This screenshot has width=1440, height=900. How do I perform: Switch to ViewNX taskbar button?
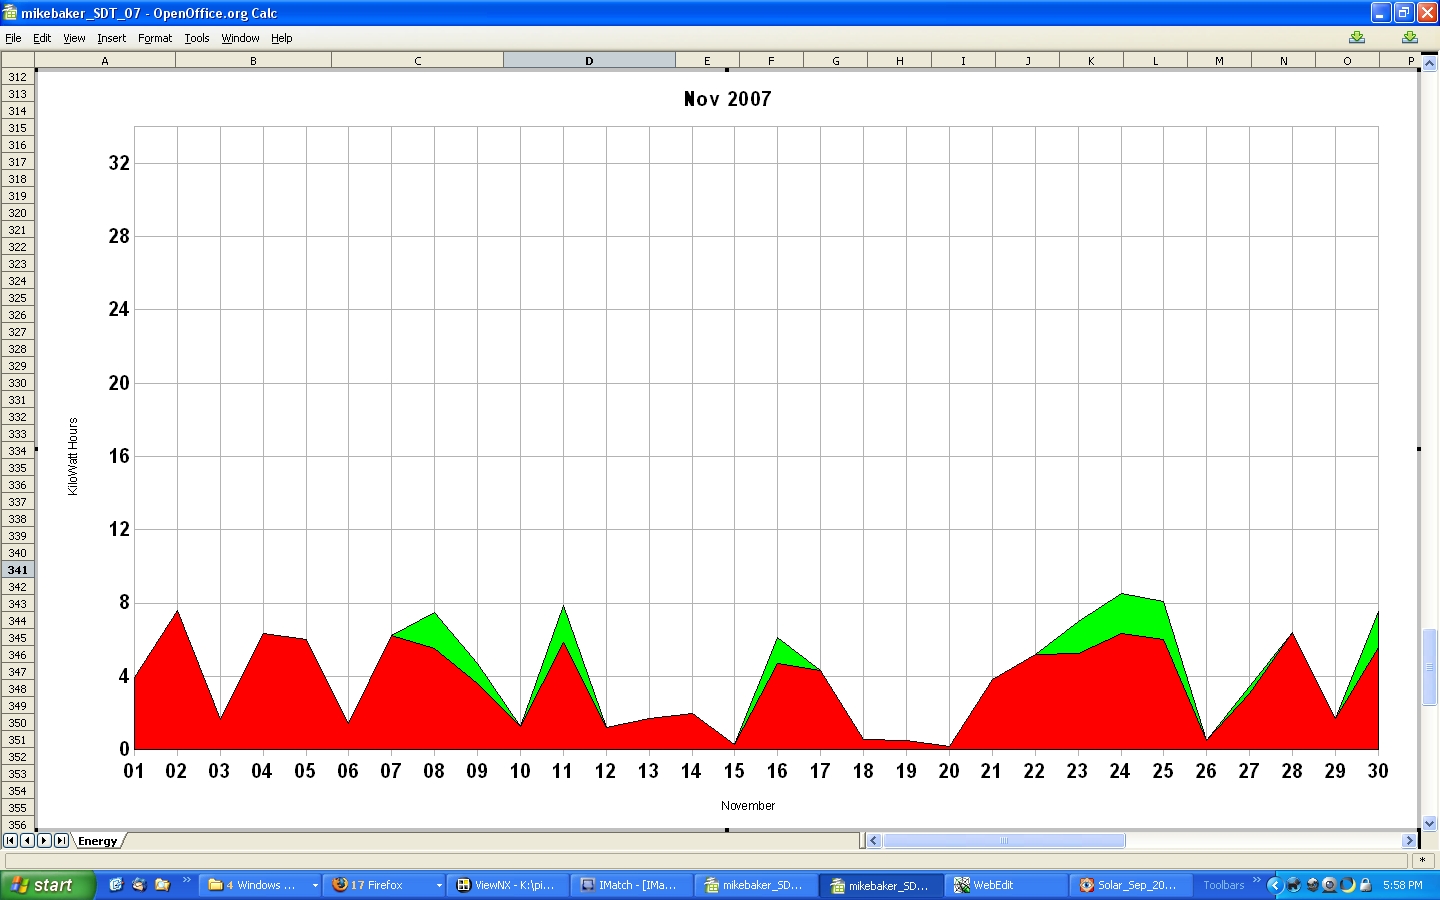[x=506, y=885]
